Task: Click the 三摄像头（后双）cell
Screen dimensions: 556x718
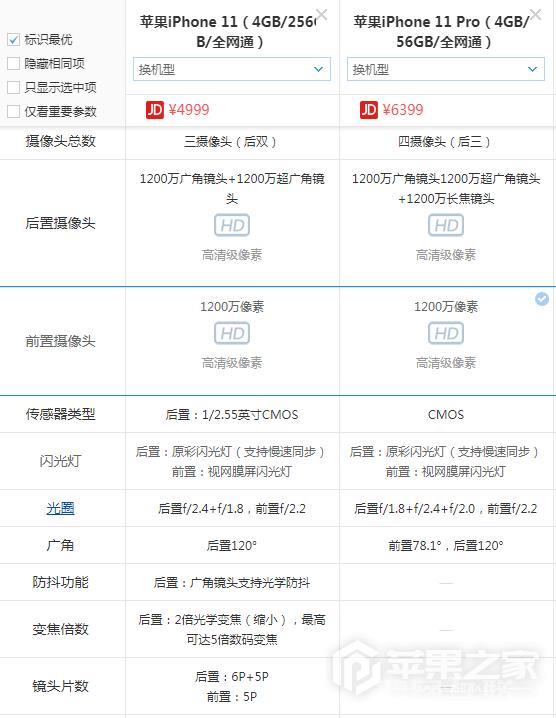Action: 232,142
